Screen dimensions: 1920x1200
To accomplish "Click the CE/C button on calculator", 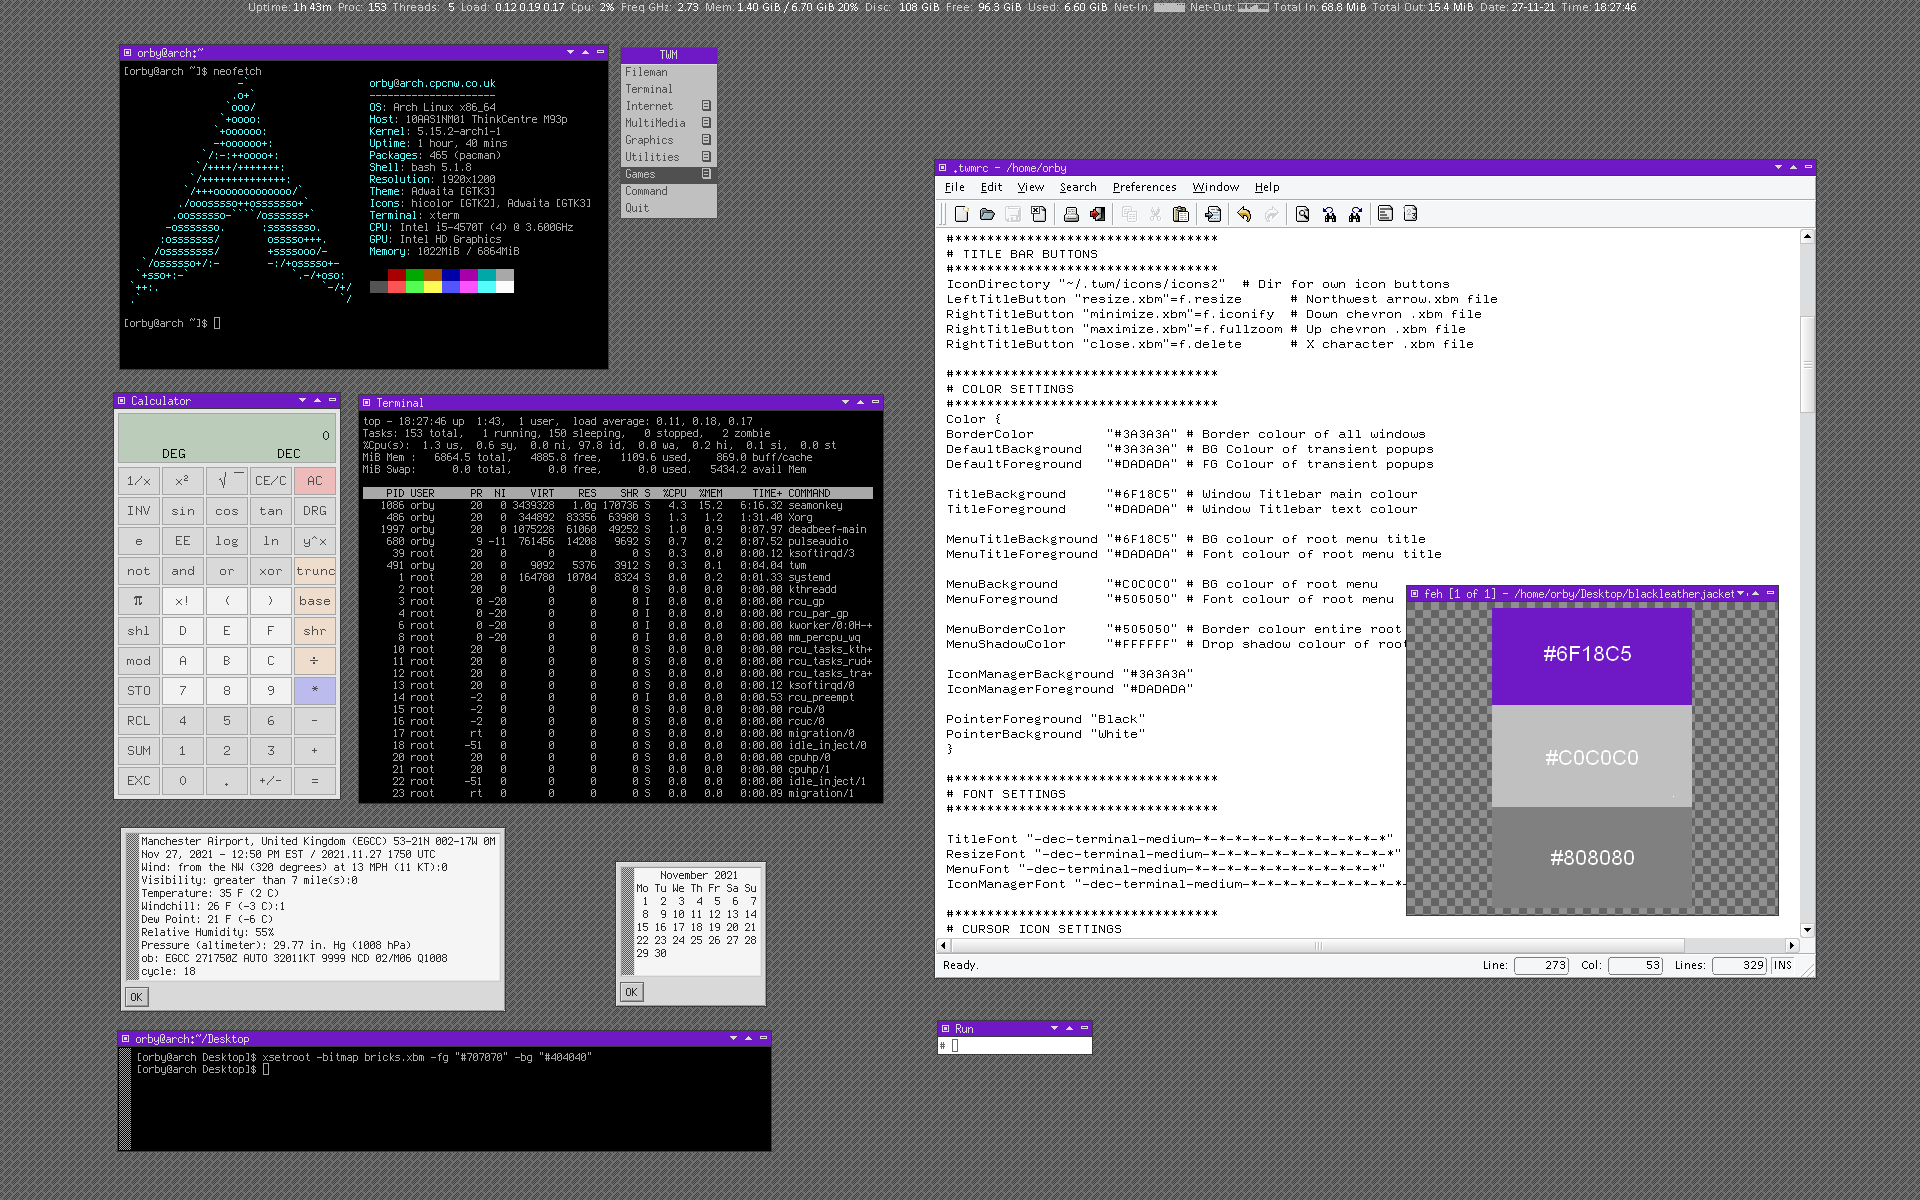I will pos(271,481).
